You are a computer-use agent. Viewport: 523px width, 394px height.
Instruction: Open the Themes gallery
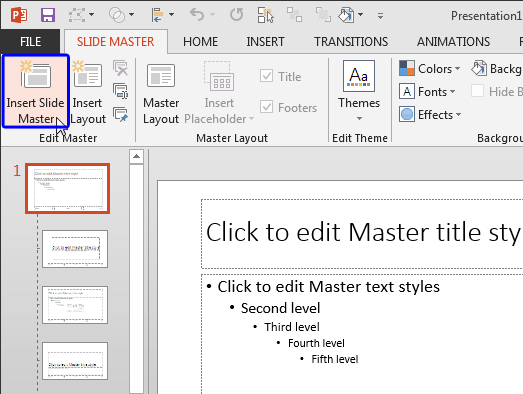[x=359, y=91]
